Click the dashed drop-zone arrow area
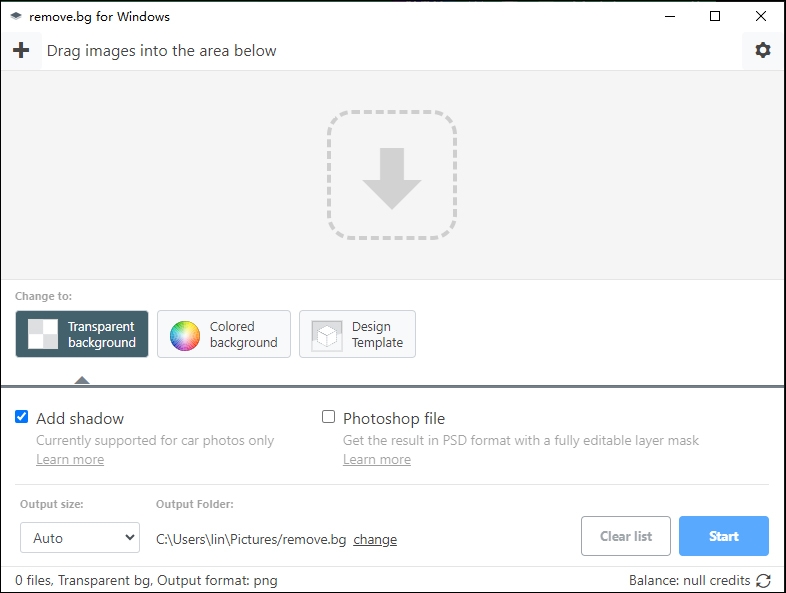Image resolution: width=786 pixels, height=593 pixels. point(391,175)
